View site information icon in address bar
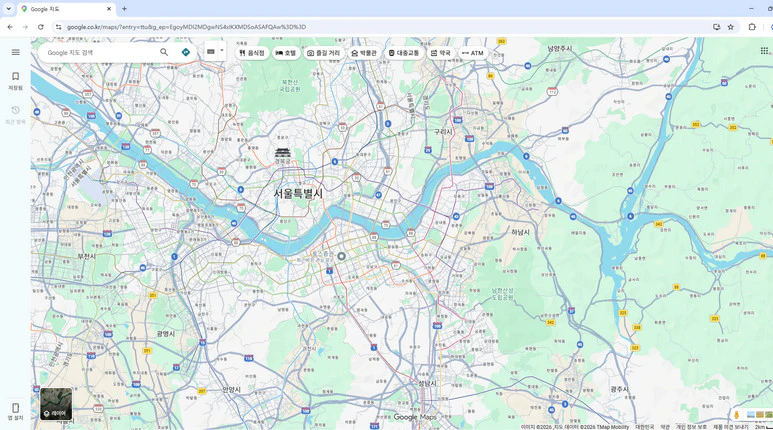 click(58, 27)
